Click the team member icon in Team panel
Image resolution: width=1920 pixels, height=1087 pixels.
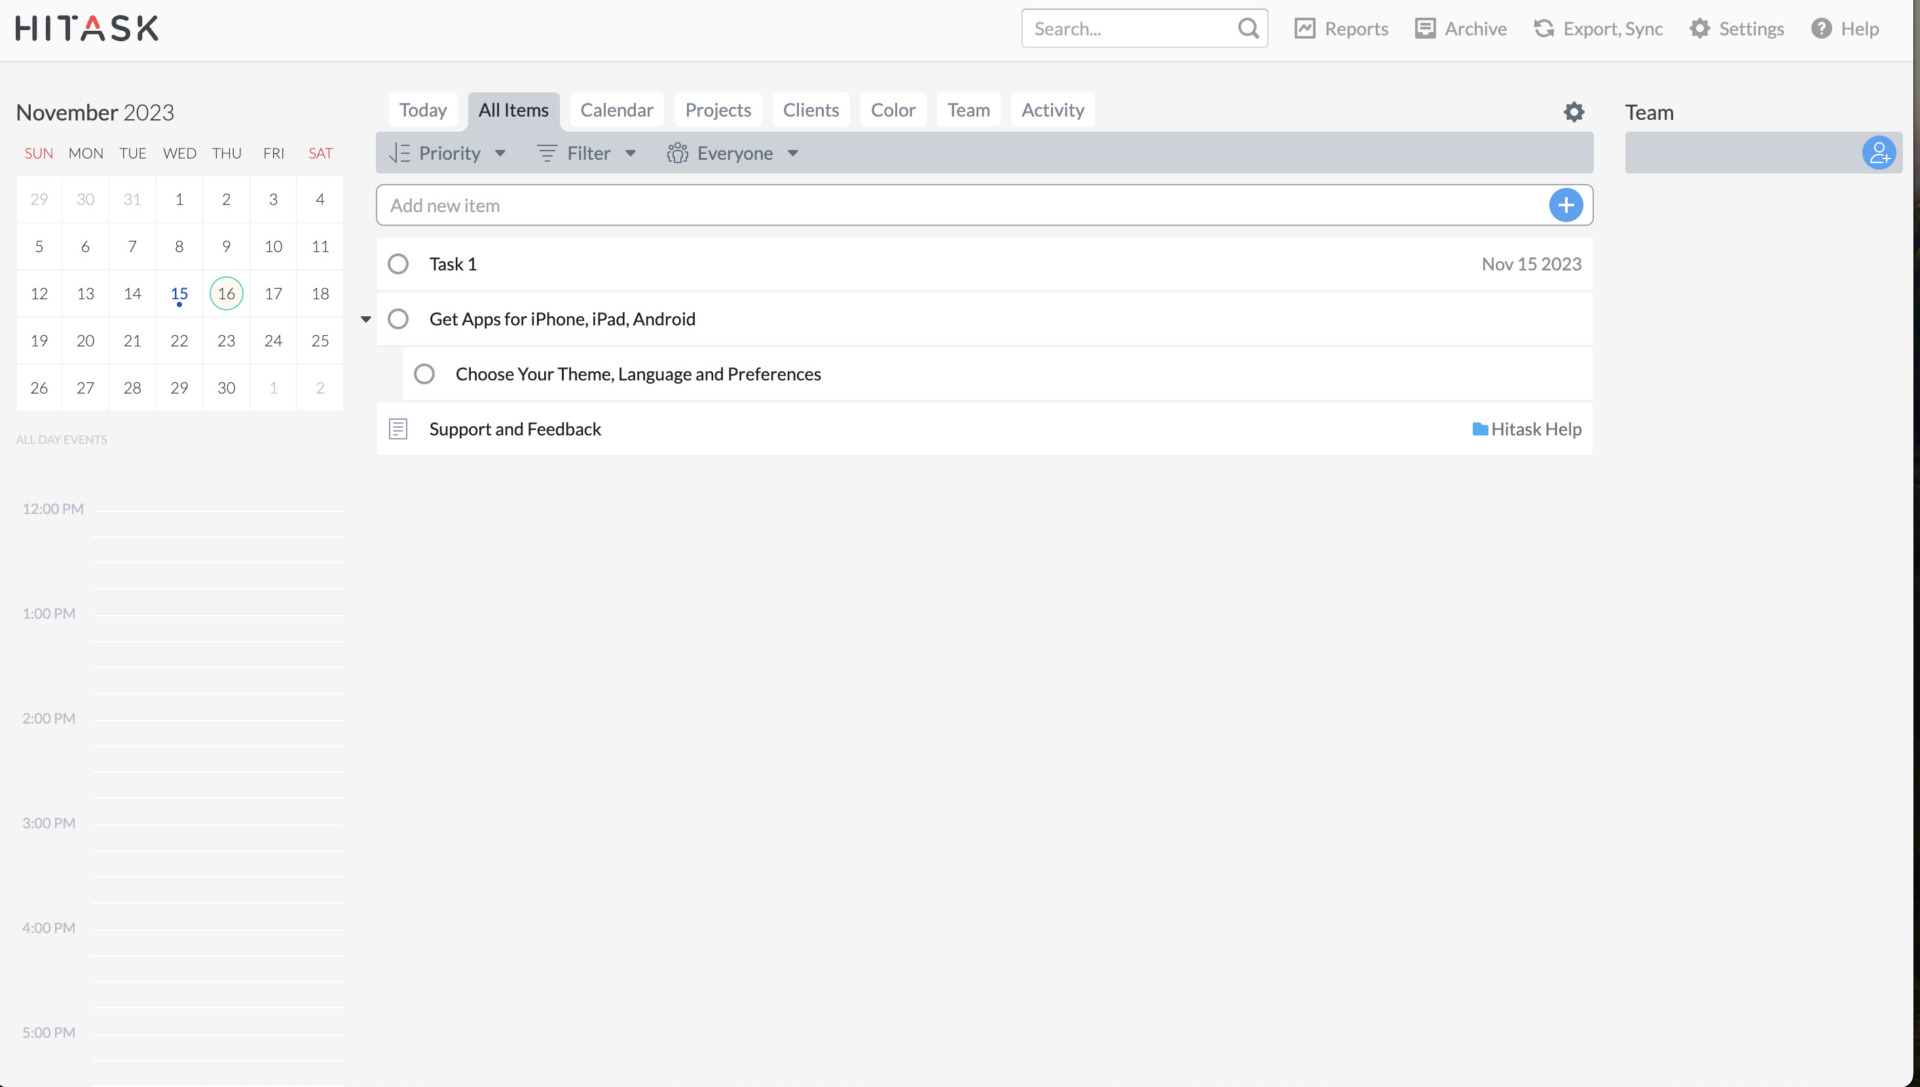coord(1880,152)
